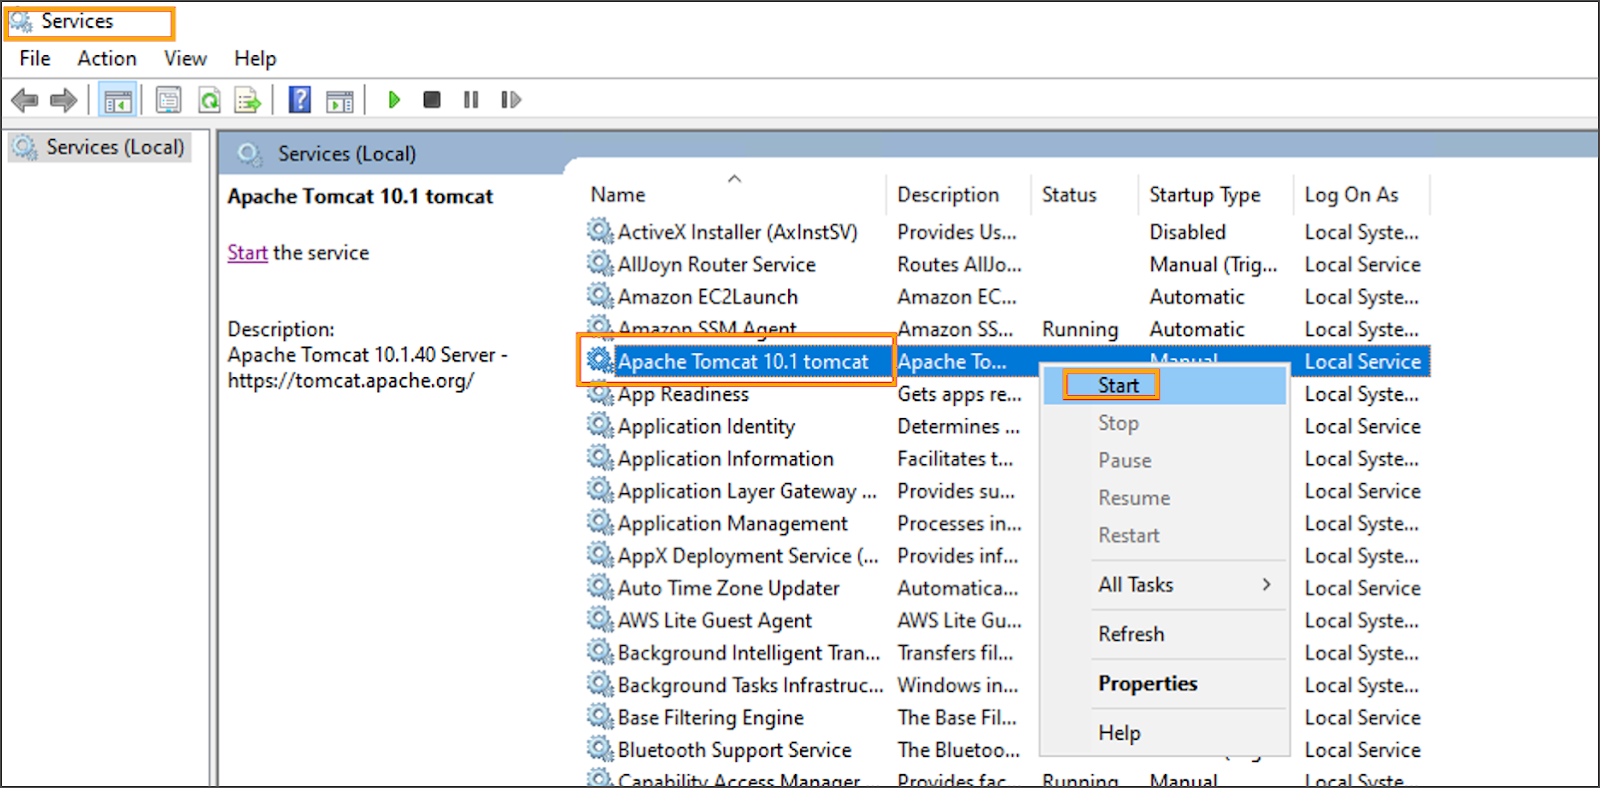
Task: Click the gear icon beside ActiveX Installer (AxInstSV)
Action: [600, 232]
